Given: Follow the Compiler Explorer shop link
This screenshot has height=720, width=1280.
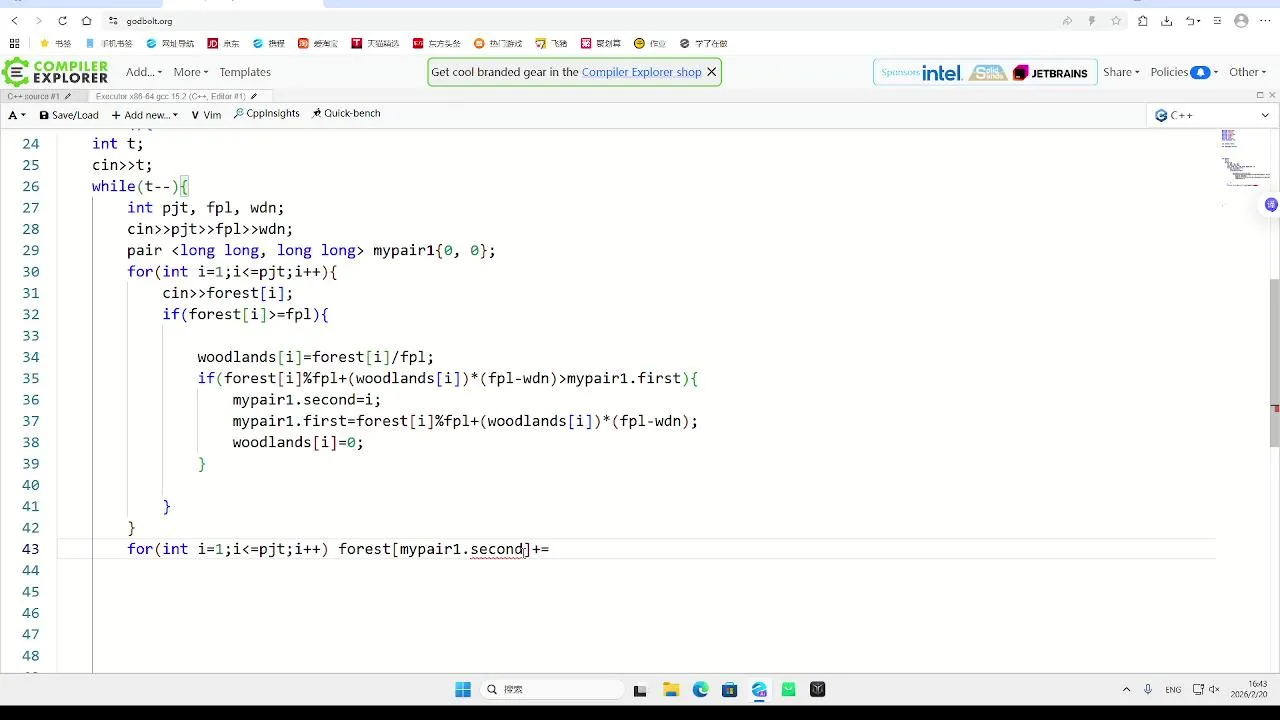Looking at the screenshot, I should [641, 72].
